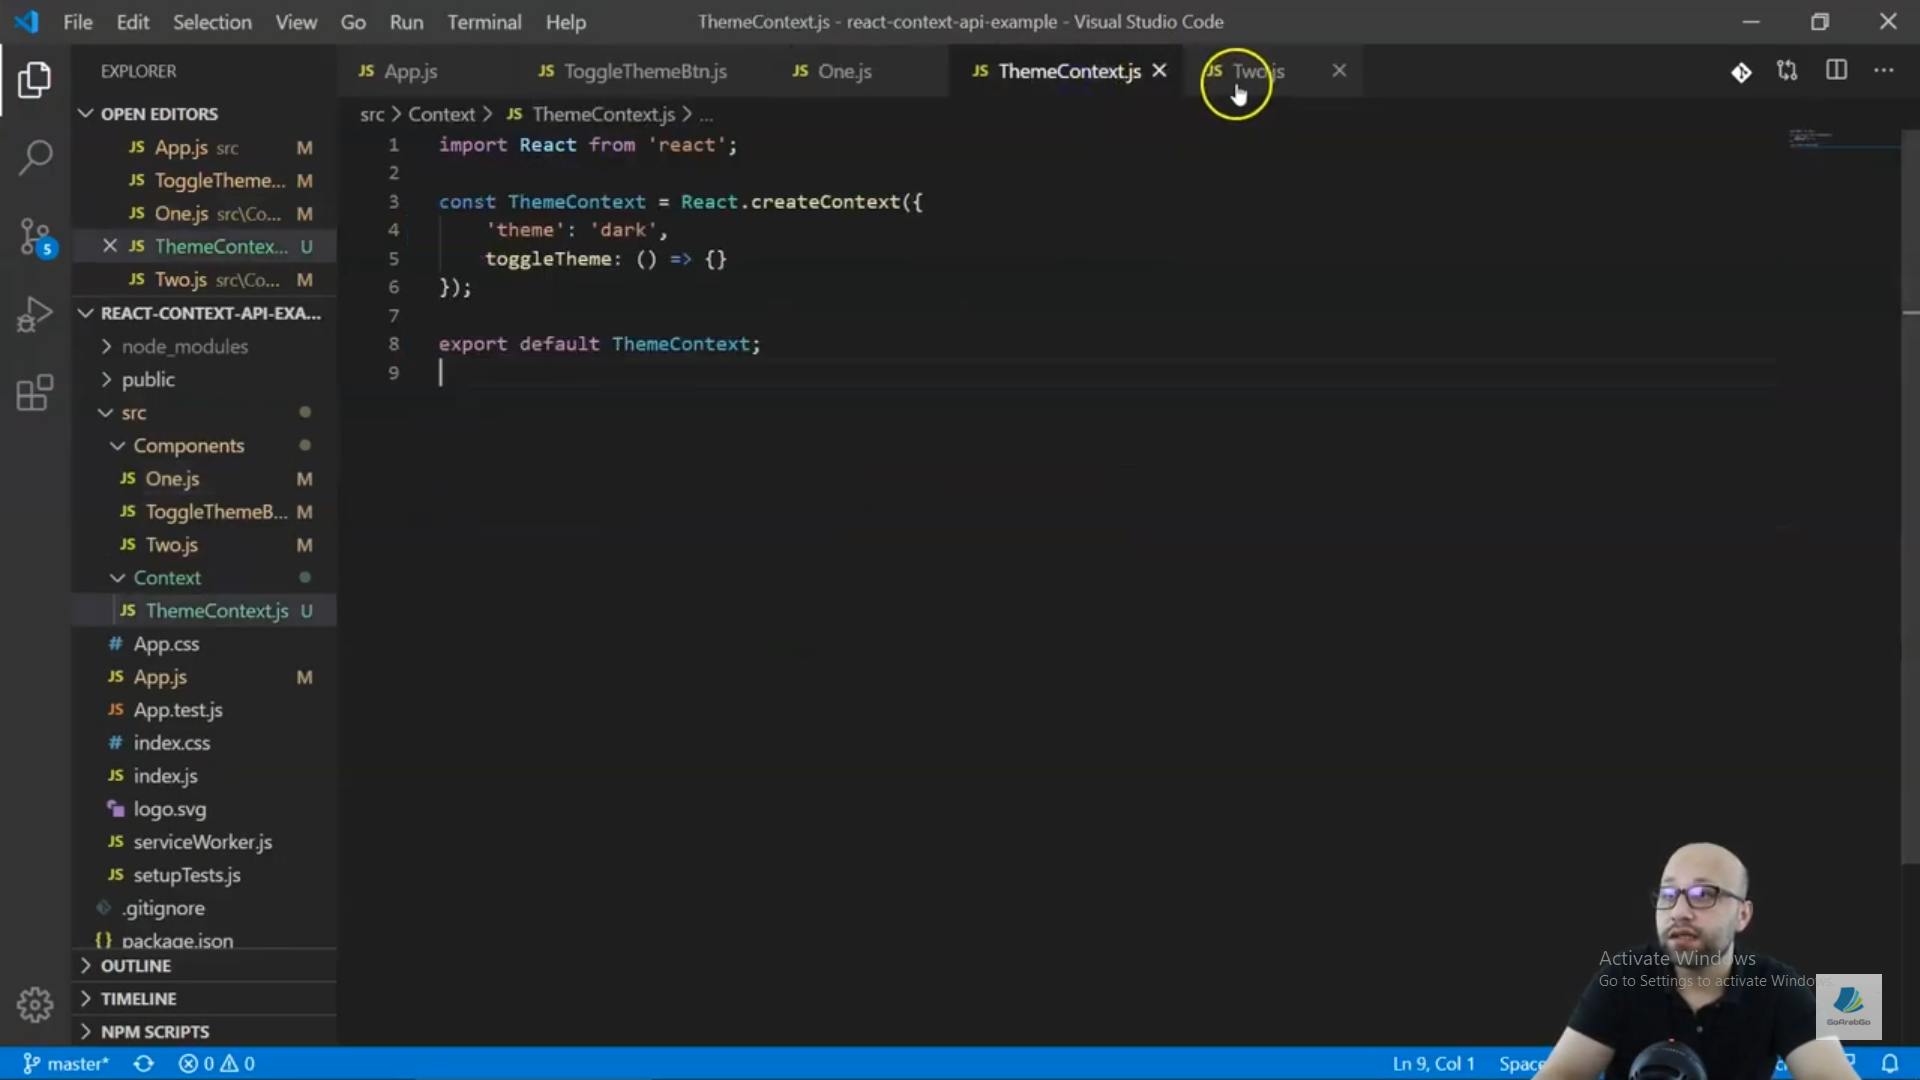The image size is (1920, 1080).
Task: Expand the node_modules folder
Action: click(184, 346)
